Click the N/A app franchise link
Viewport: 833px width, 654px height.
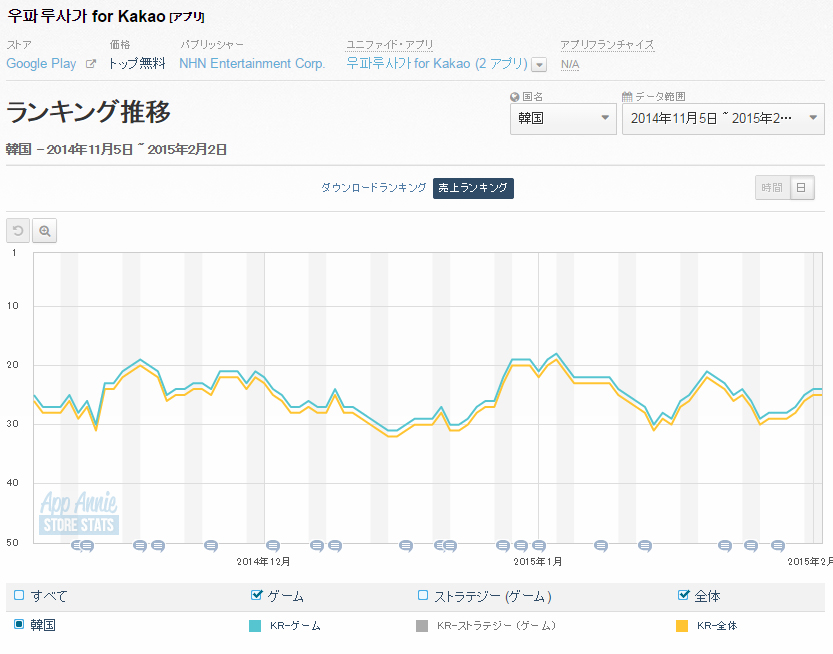(570, 64)
